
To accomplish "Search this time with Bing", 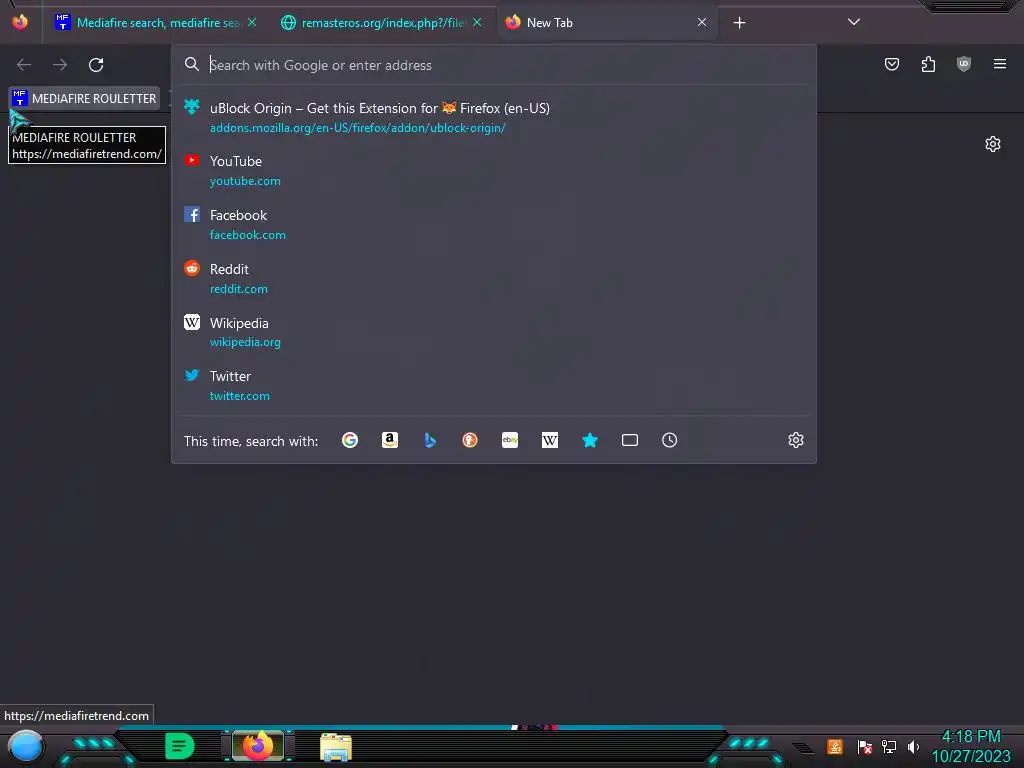I will 430,440.
